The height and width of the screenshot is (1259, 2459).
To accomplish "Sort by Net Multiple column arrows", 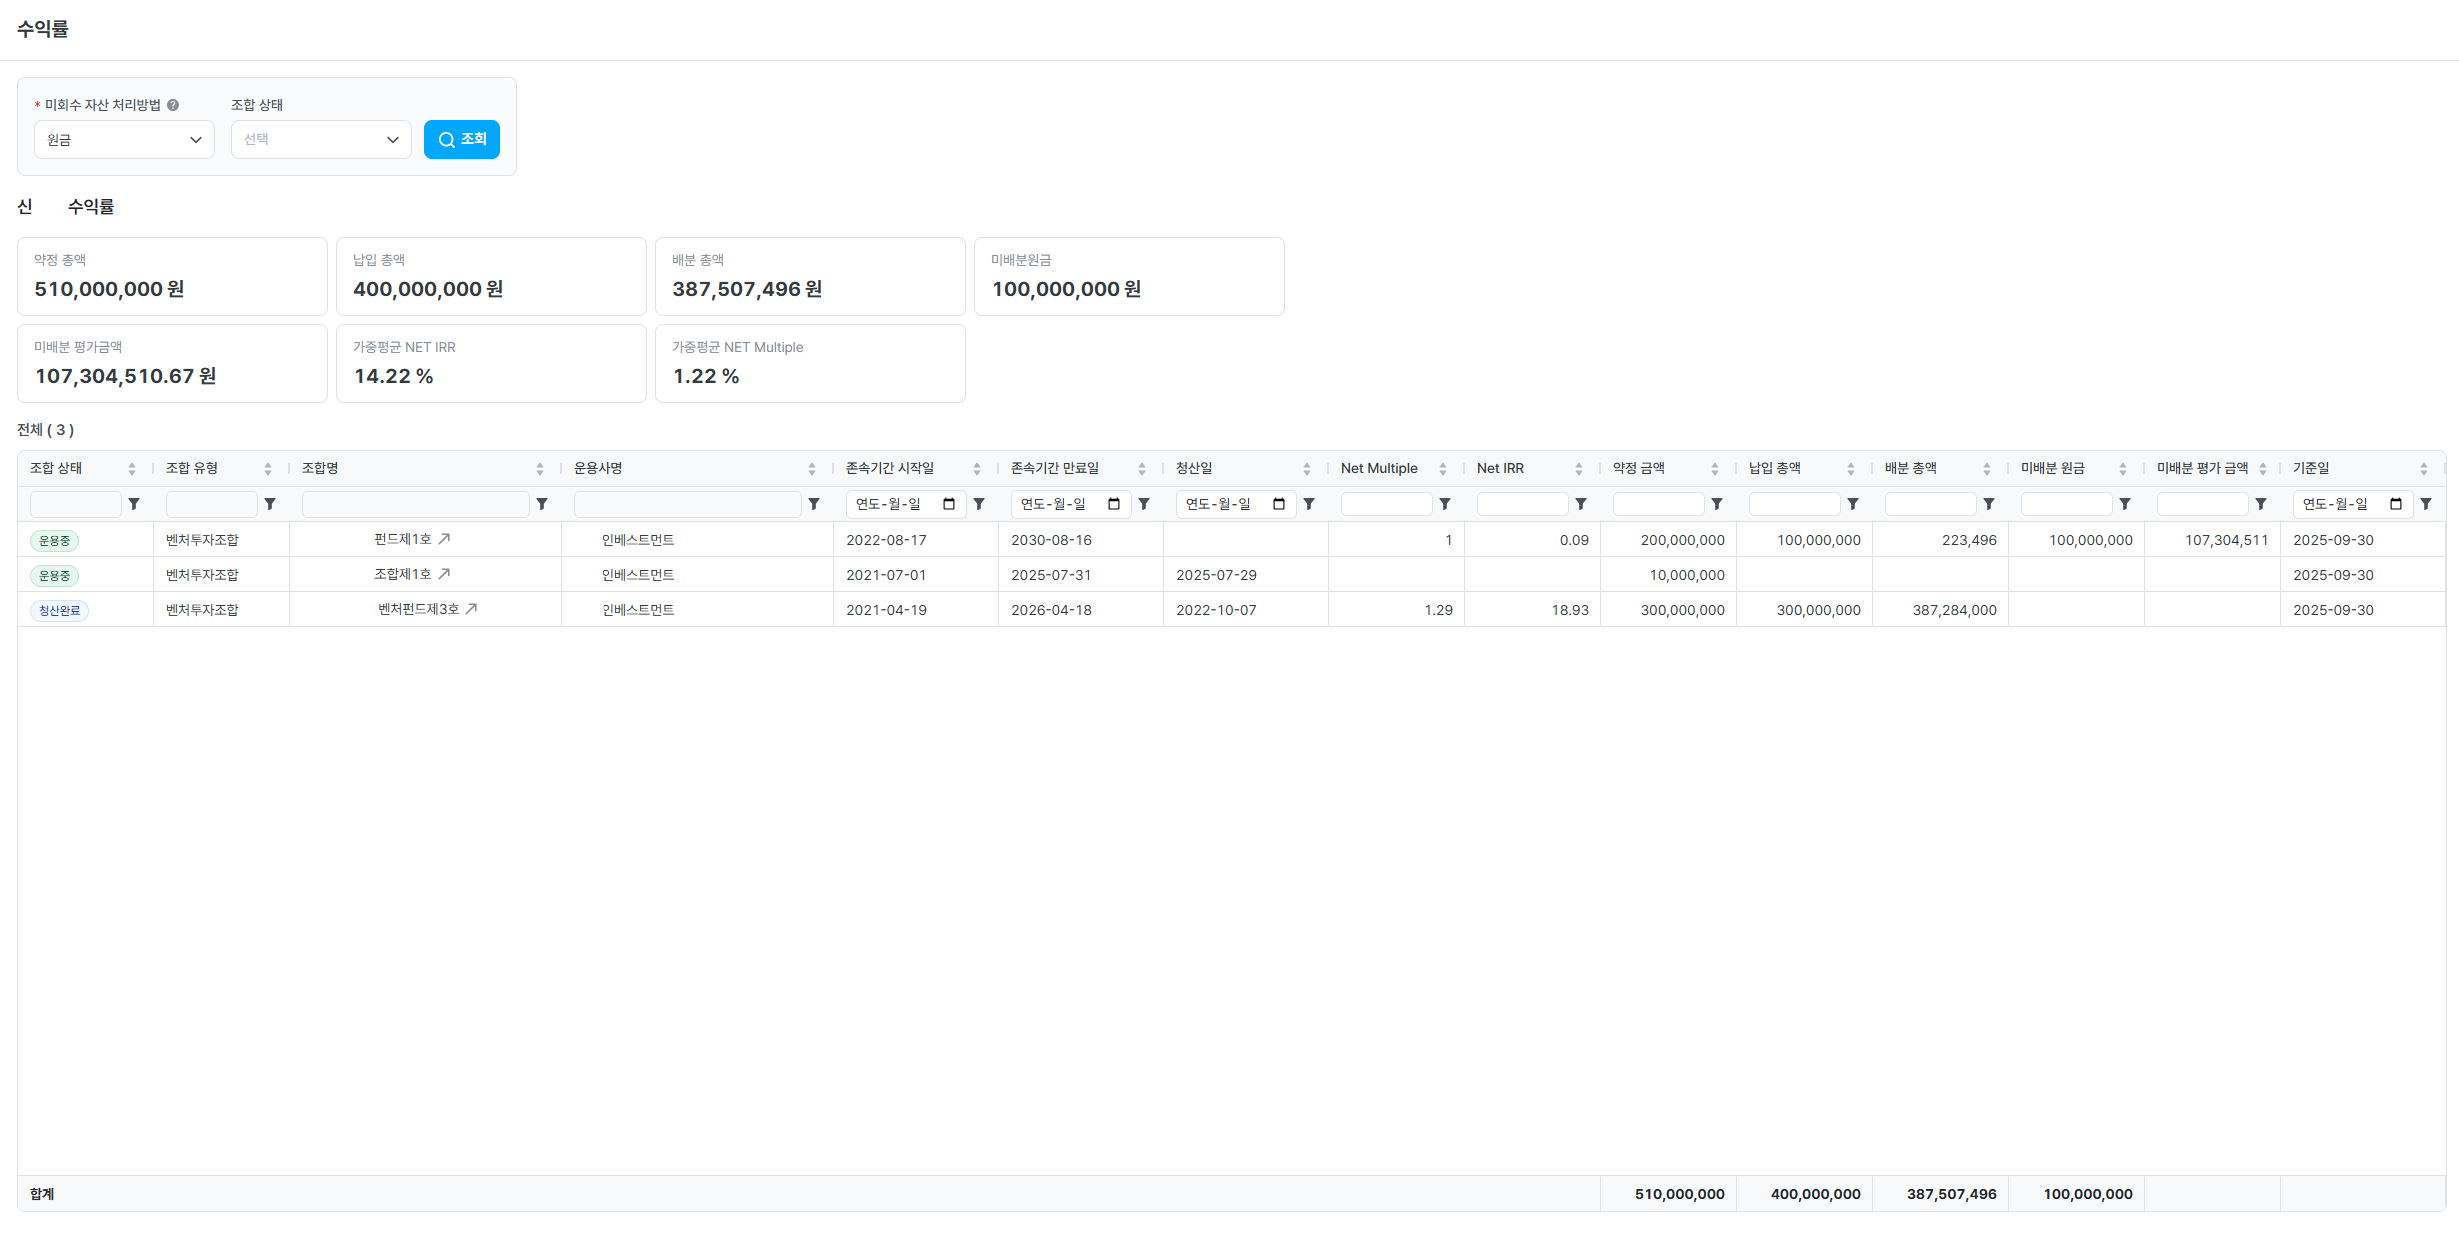I will click(1443, 469).
